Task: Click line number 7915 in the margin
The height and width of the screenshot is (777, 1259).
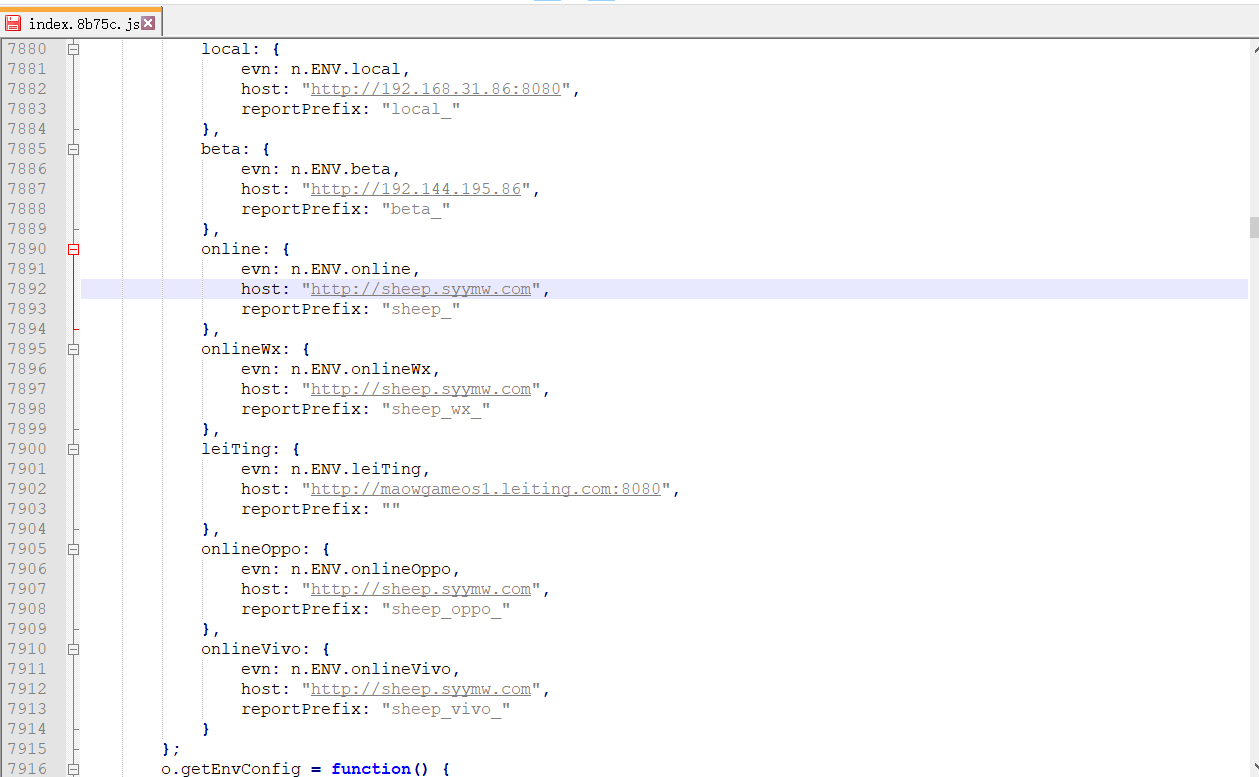Action: [x=27, y=749]
